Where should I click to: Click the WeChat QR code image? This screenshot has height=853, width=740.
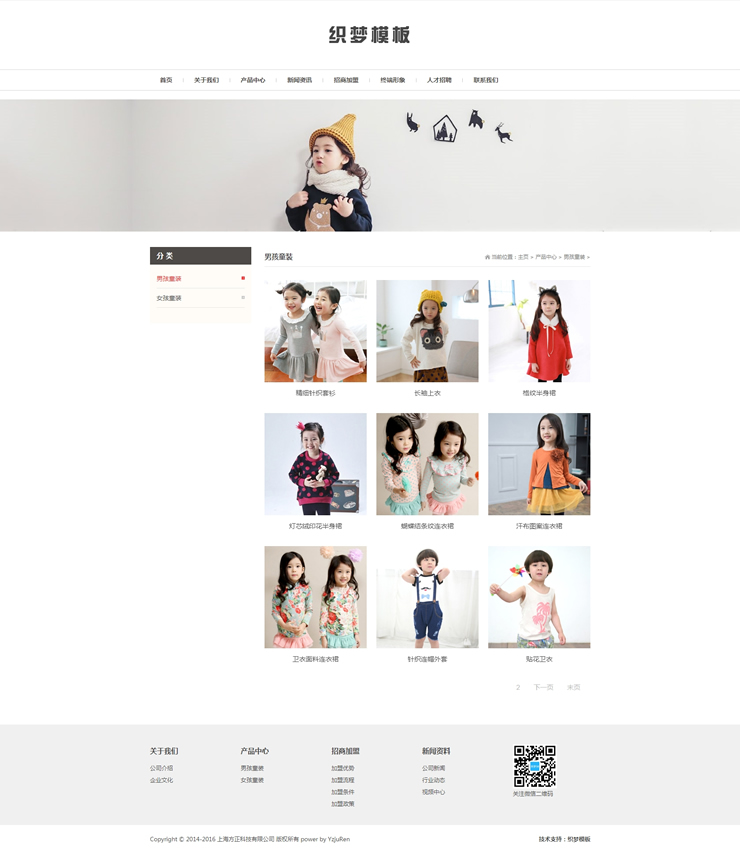[x=534, y=766]
